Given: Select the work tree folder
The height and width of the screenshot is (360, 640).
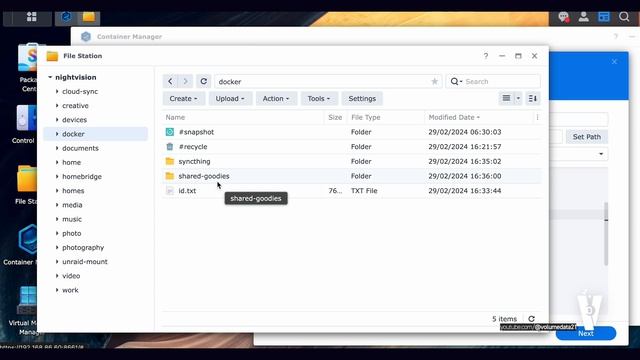Looking at the screenshot, I should [70, 290].
